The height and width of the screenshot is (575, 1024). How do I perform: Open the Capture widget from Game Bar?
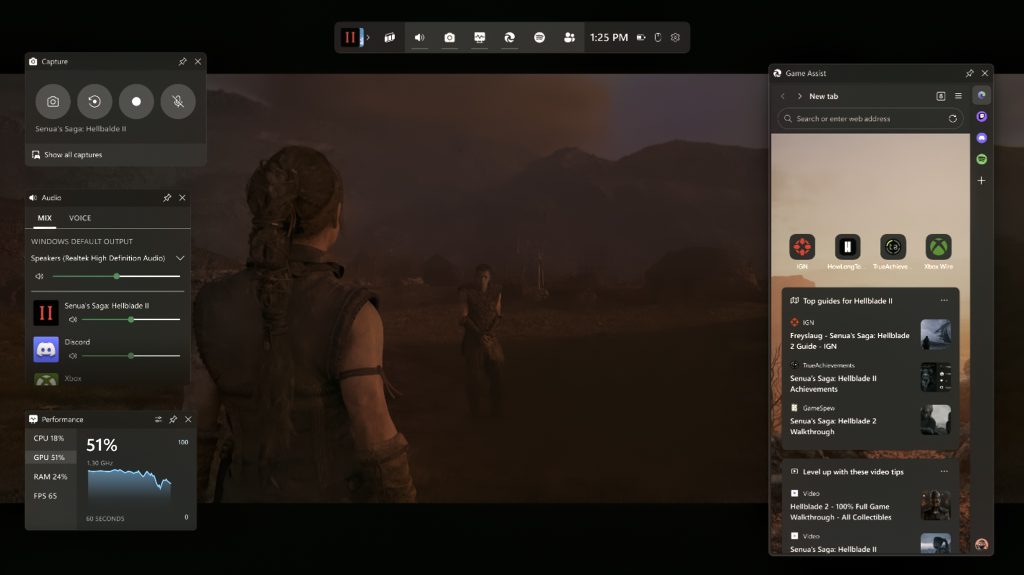449,37
